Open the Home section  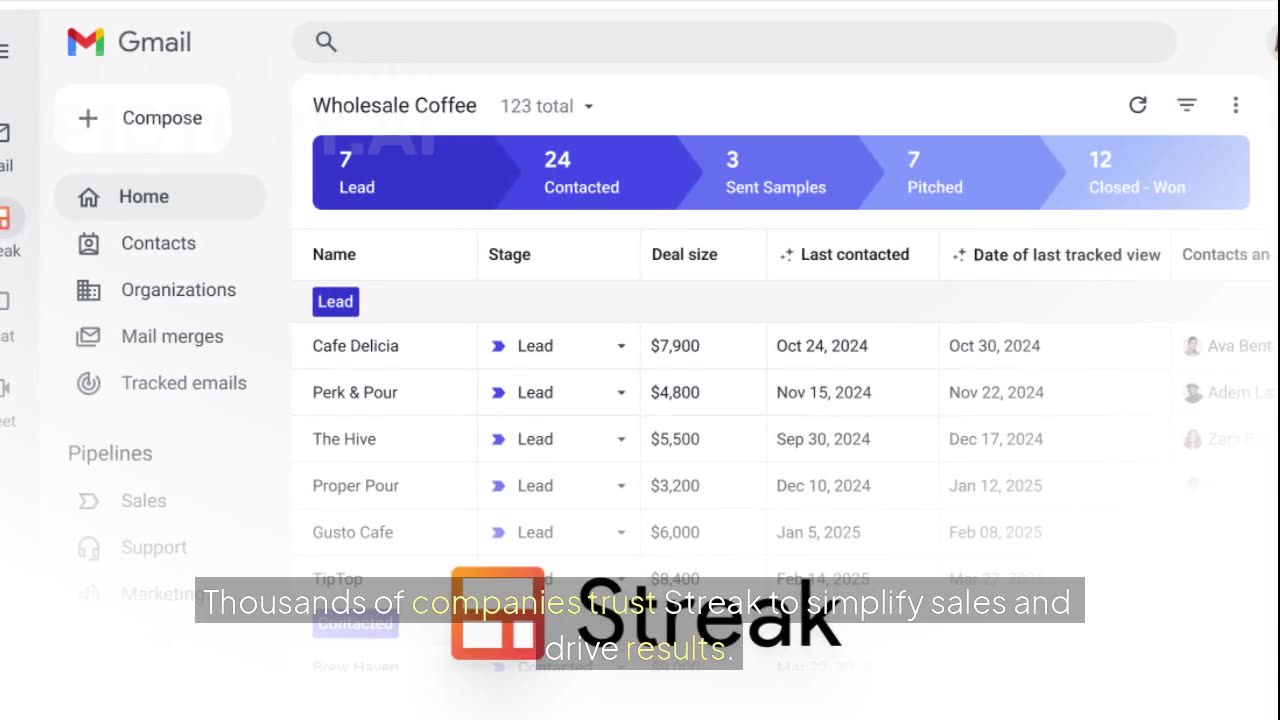tap(160, 197)
